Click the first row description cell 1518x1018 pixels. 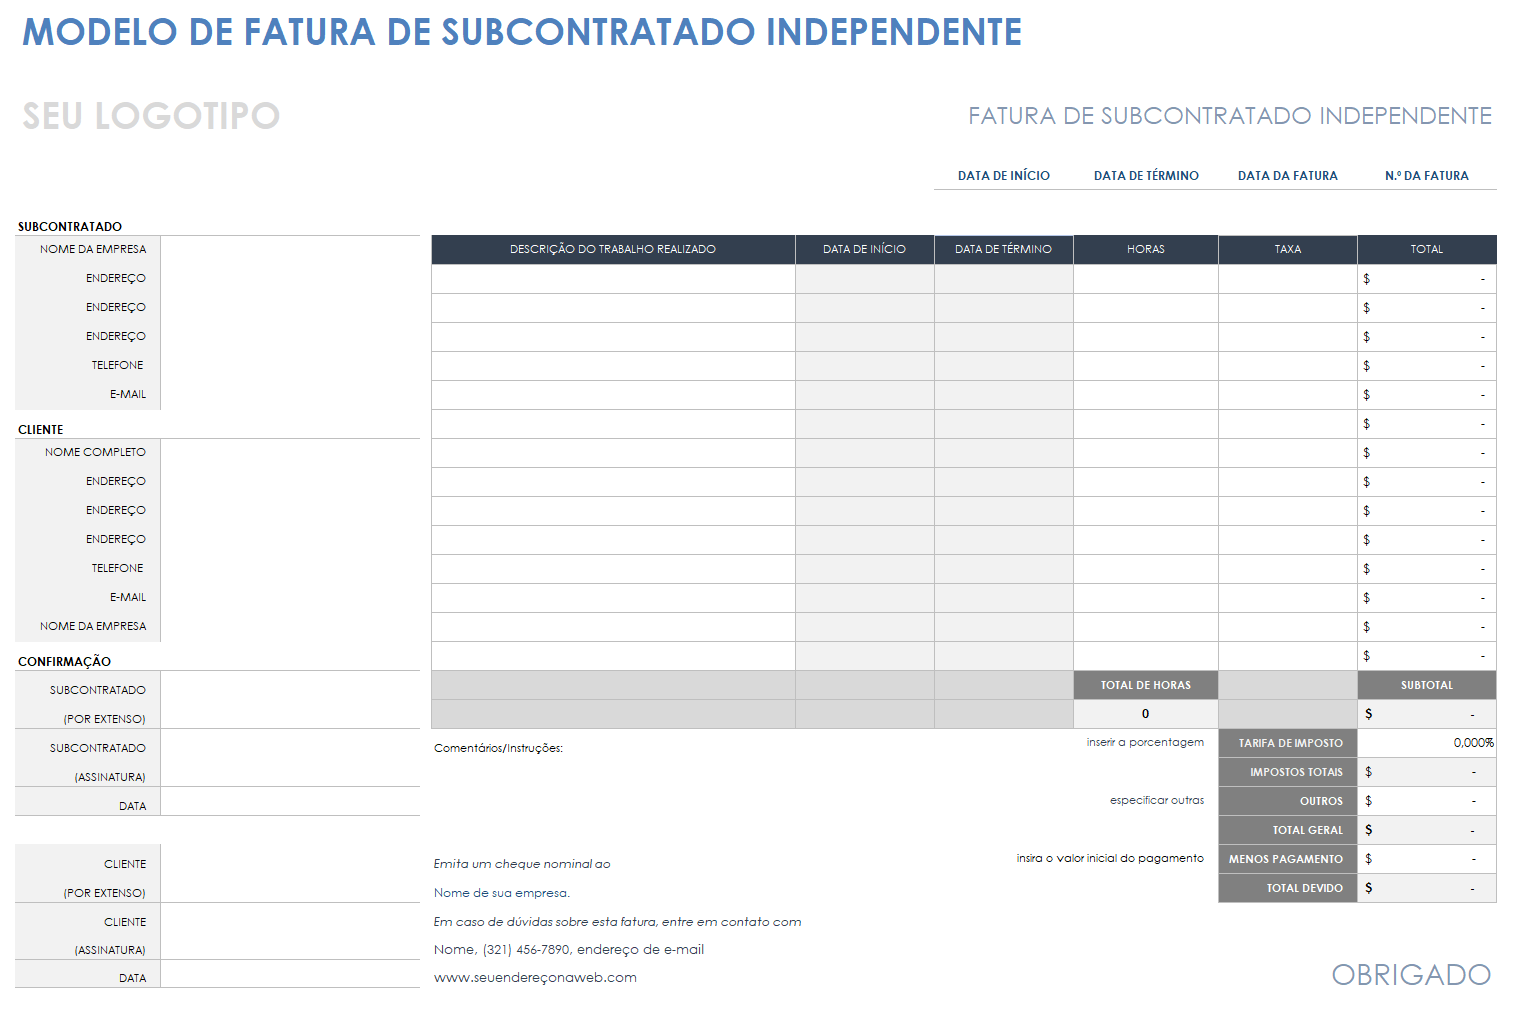tap(613, 279)
